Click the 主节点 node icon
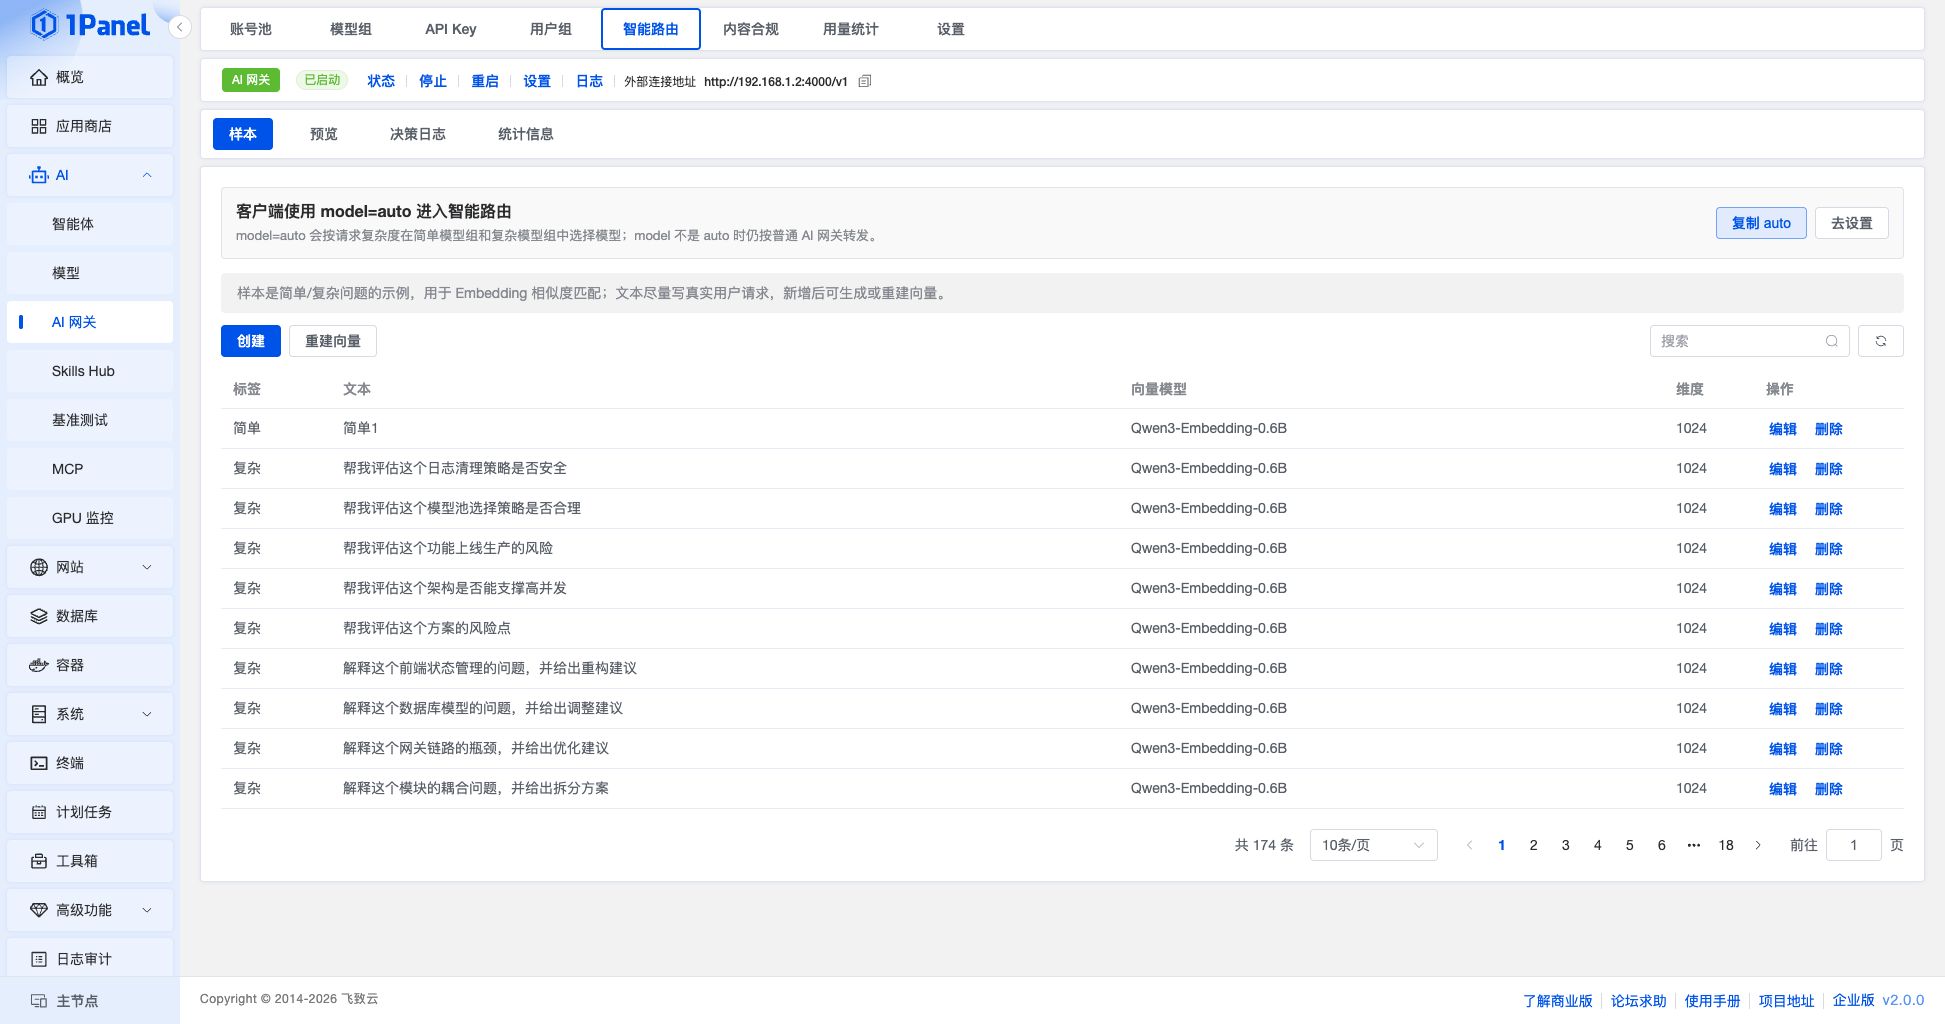Viewport: 1945px width, 1024px height. pyautogui.click(x=39, y=1001)
